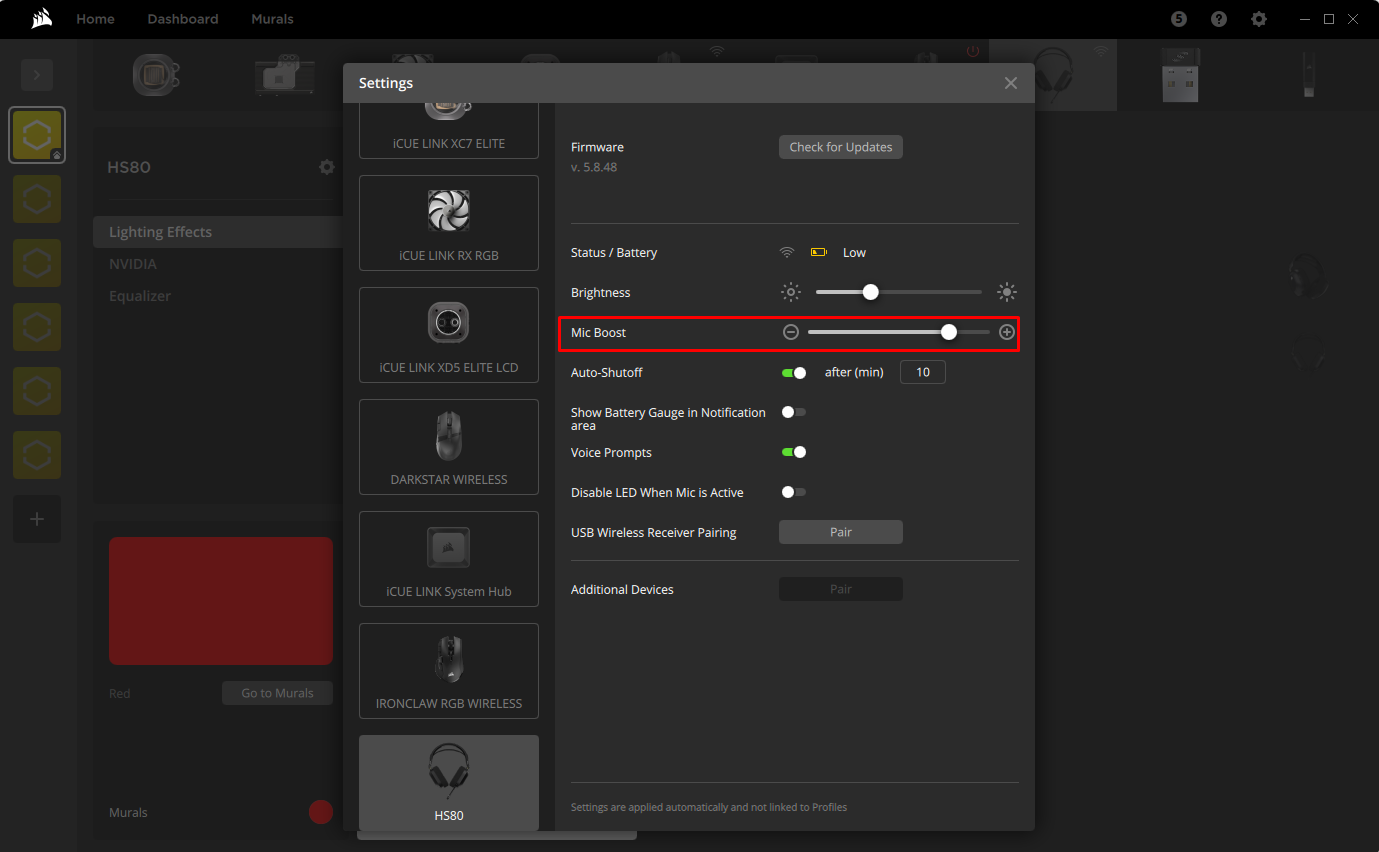
Task: Open HS80 device settings using its gear icon
Action: point(326,167)
